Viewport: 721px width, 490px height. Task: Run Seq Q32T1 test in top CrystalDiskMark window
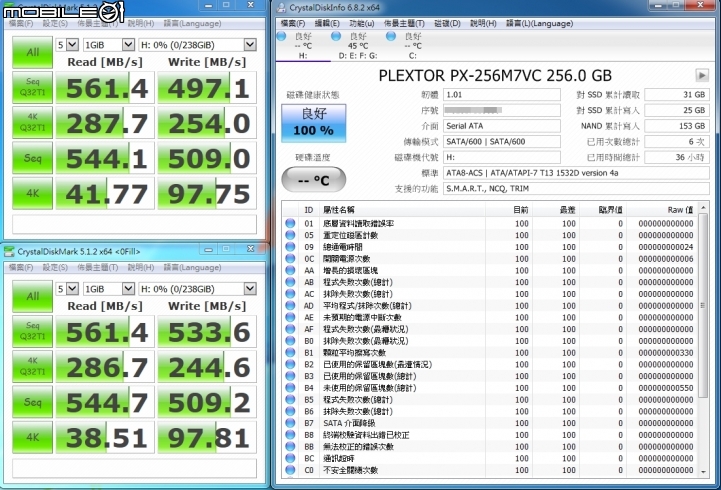coord(32,87)
